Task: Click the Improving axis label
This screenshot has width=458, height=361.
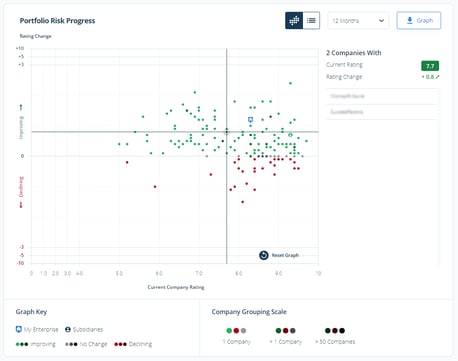Action: [x=21, y=128]
